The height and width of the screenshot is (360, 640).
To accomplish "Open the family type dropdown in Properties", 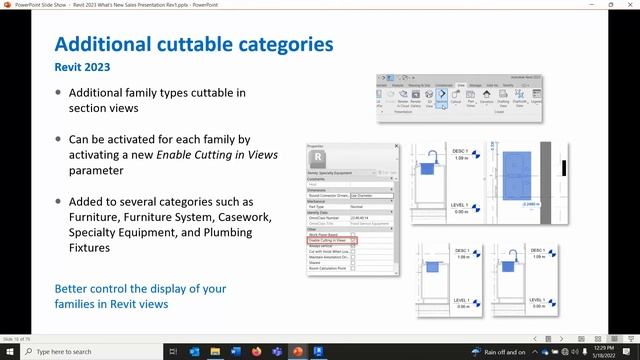I will (373, 173).
